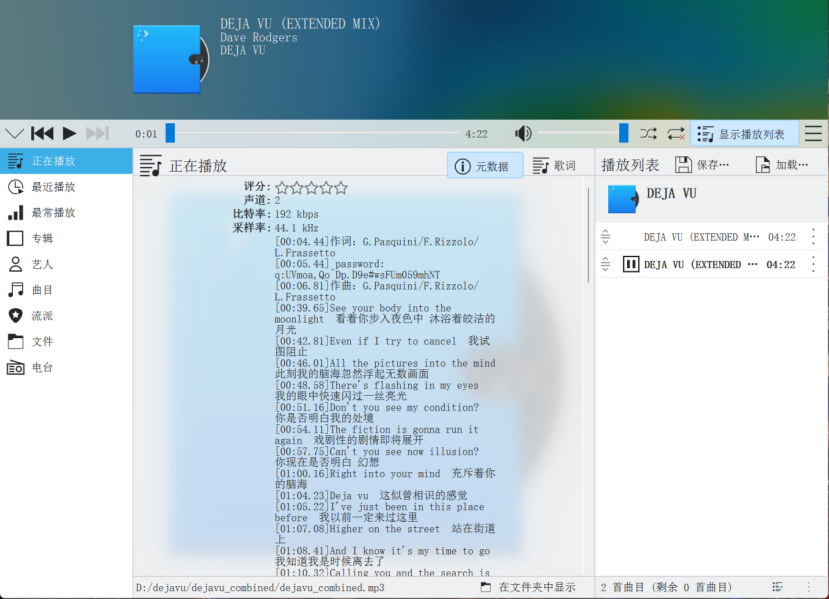The height and width of the screenshot is (599, 829).
Task: Click the volume speaker icon
Action: click(x=523, y=133)
